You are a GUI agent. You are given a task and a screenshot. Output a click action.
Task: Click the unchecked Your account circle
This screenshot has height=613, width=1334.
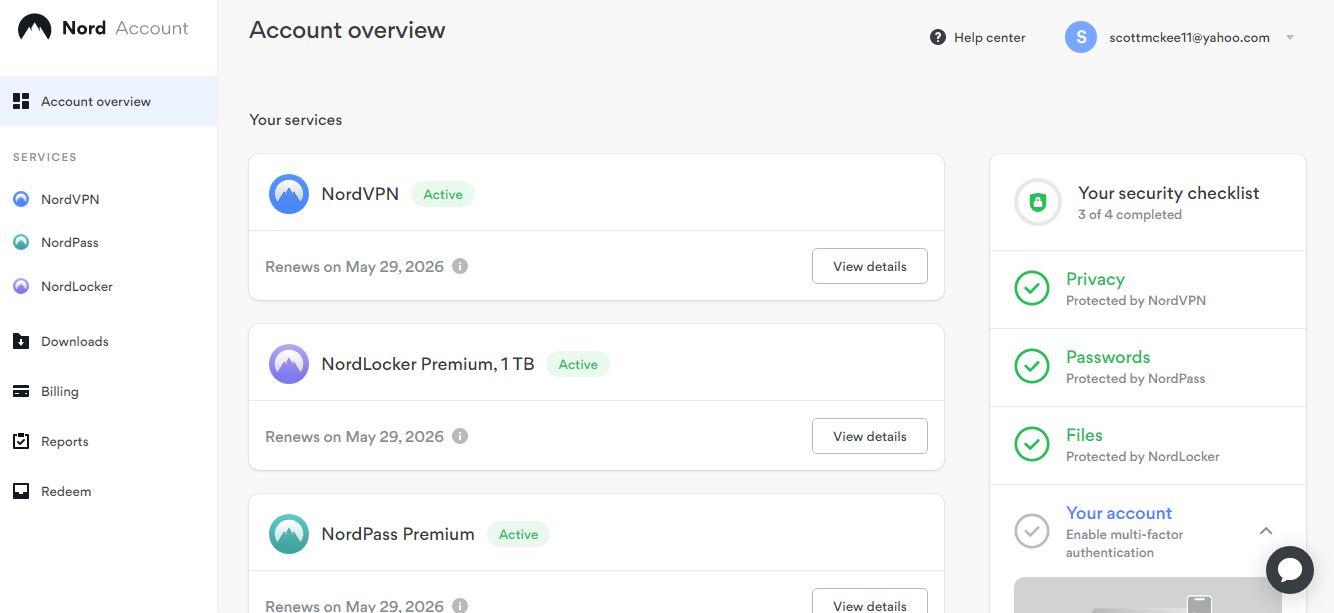(1032, 531)
